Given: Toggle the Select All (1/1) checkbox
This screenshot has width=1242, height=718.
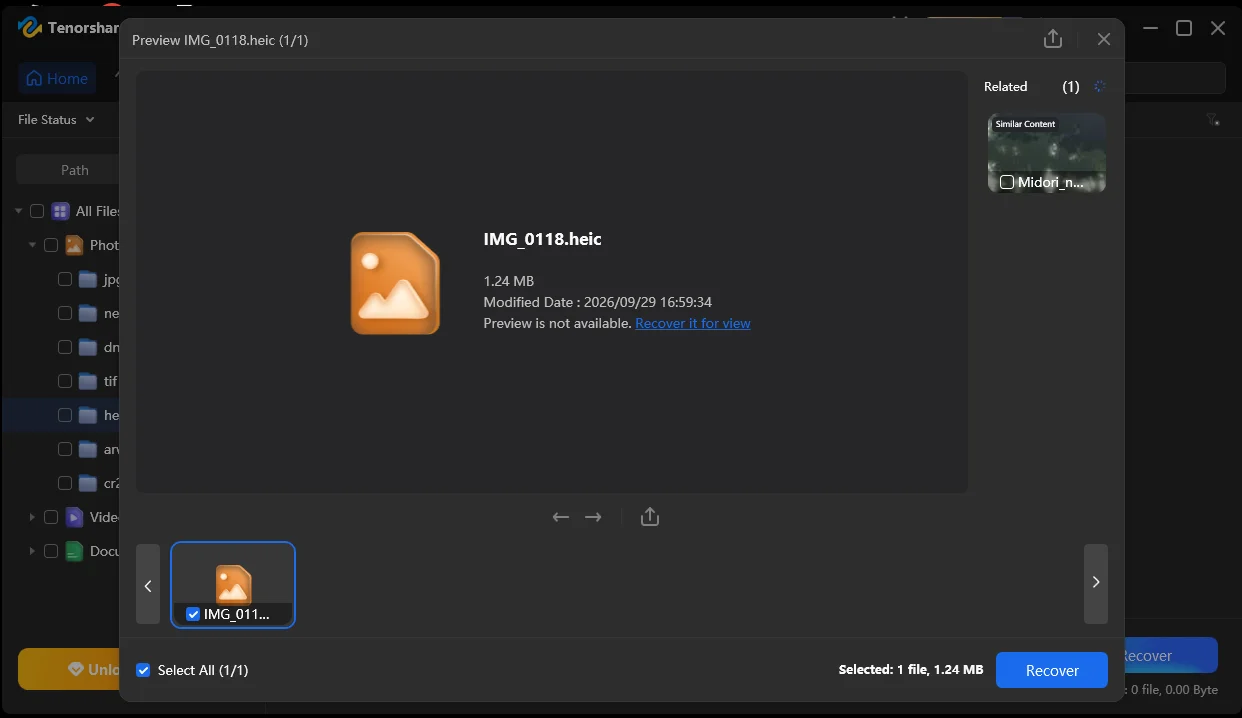Looking at the screenshot, I should point(143,670).
